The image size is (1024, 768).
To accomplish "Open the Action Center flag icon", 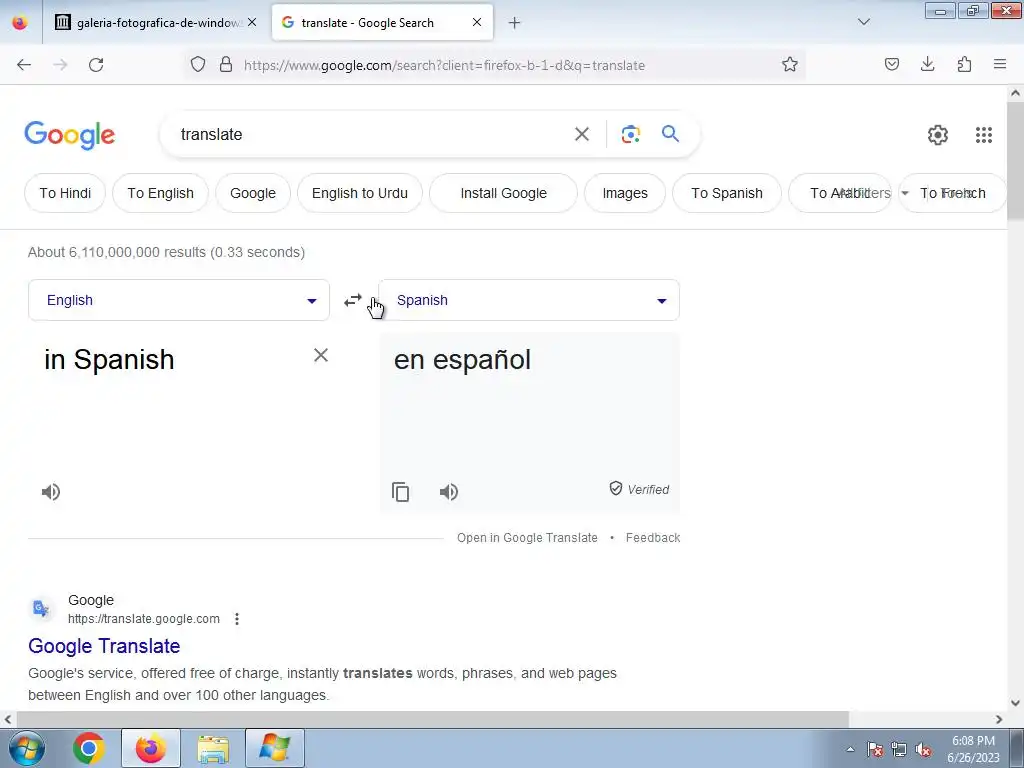I will tap(875, 750).
